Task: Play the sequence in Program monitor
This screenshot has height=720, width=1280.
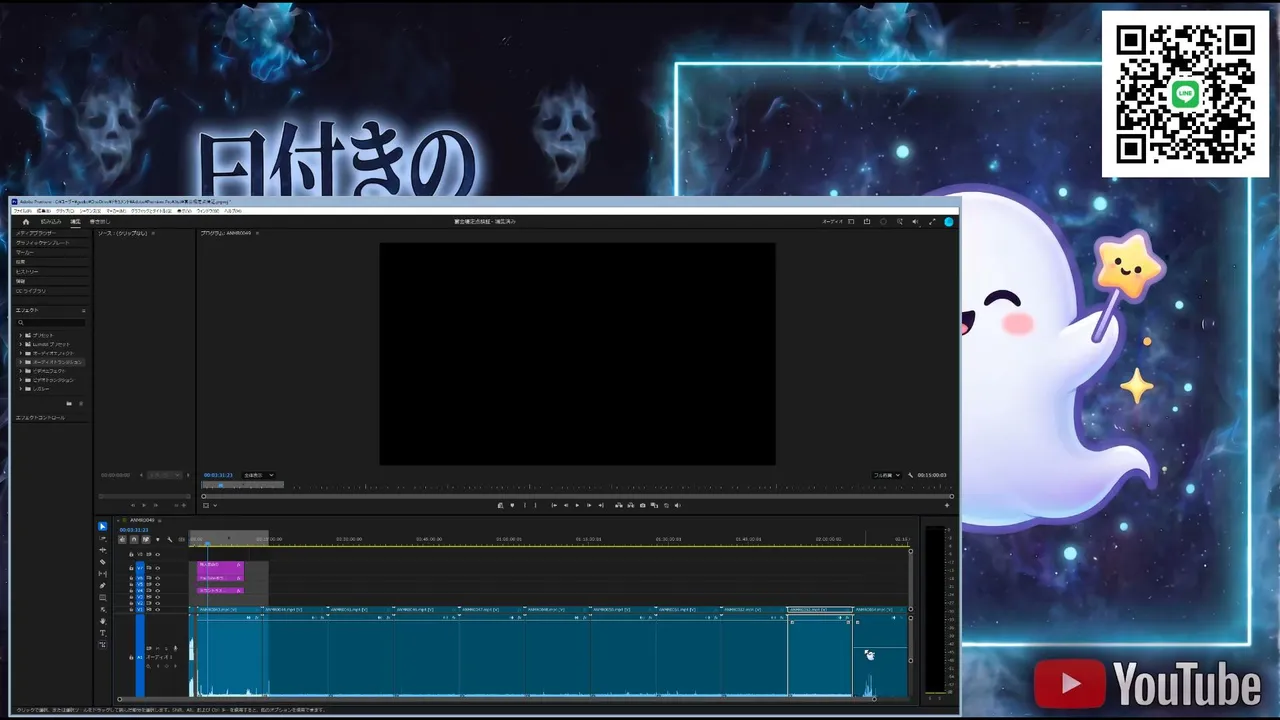Action: (577, 505)
